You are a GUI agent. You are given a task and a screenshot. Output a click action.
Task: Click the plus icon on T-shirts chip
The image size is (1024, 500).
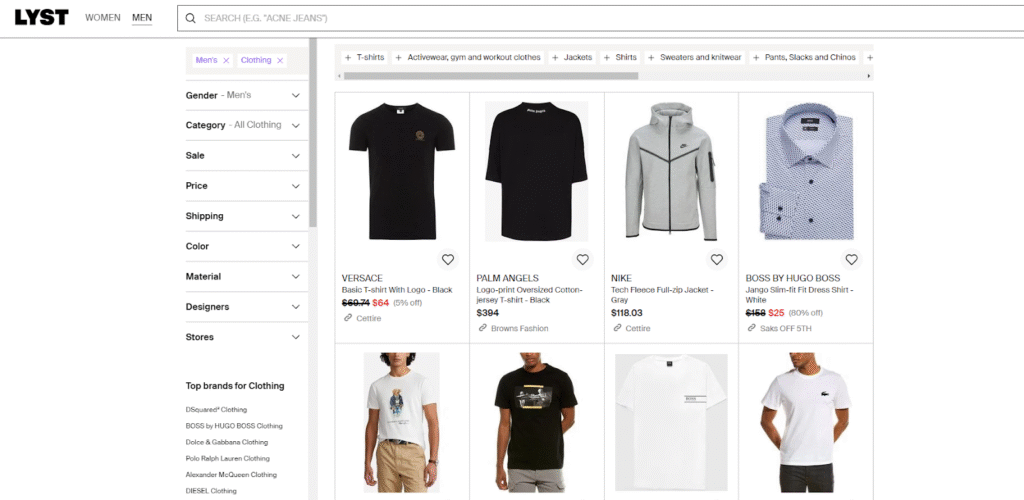pyautogui.click(x=348, y=57)
